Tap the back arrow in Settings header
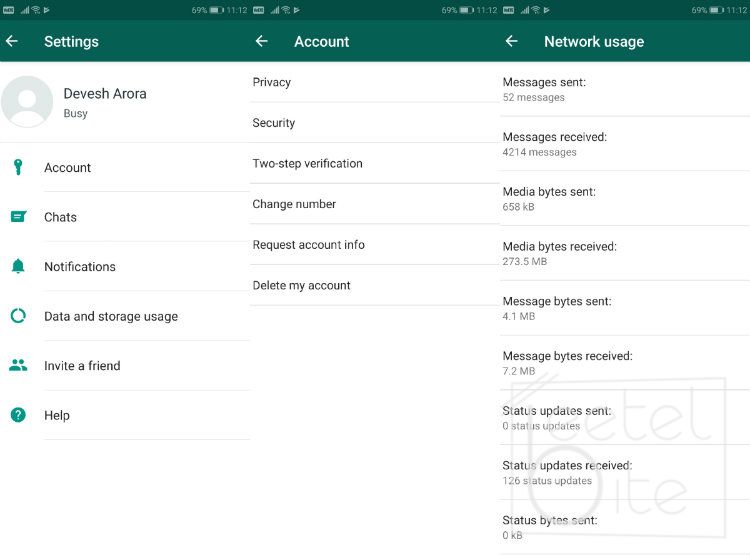 click(12, 42)
